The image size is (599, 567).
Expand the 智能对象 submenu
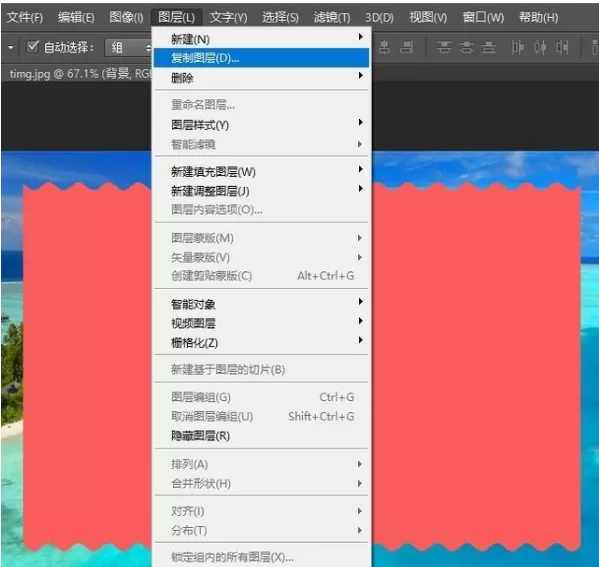261,304
